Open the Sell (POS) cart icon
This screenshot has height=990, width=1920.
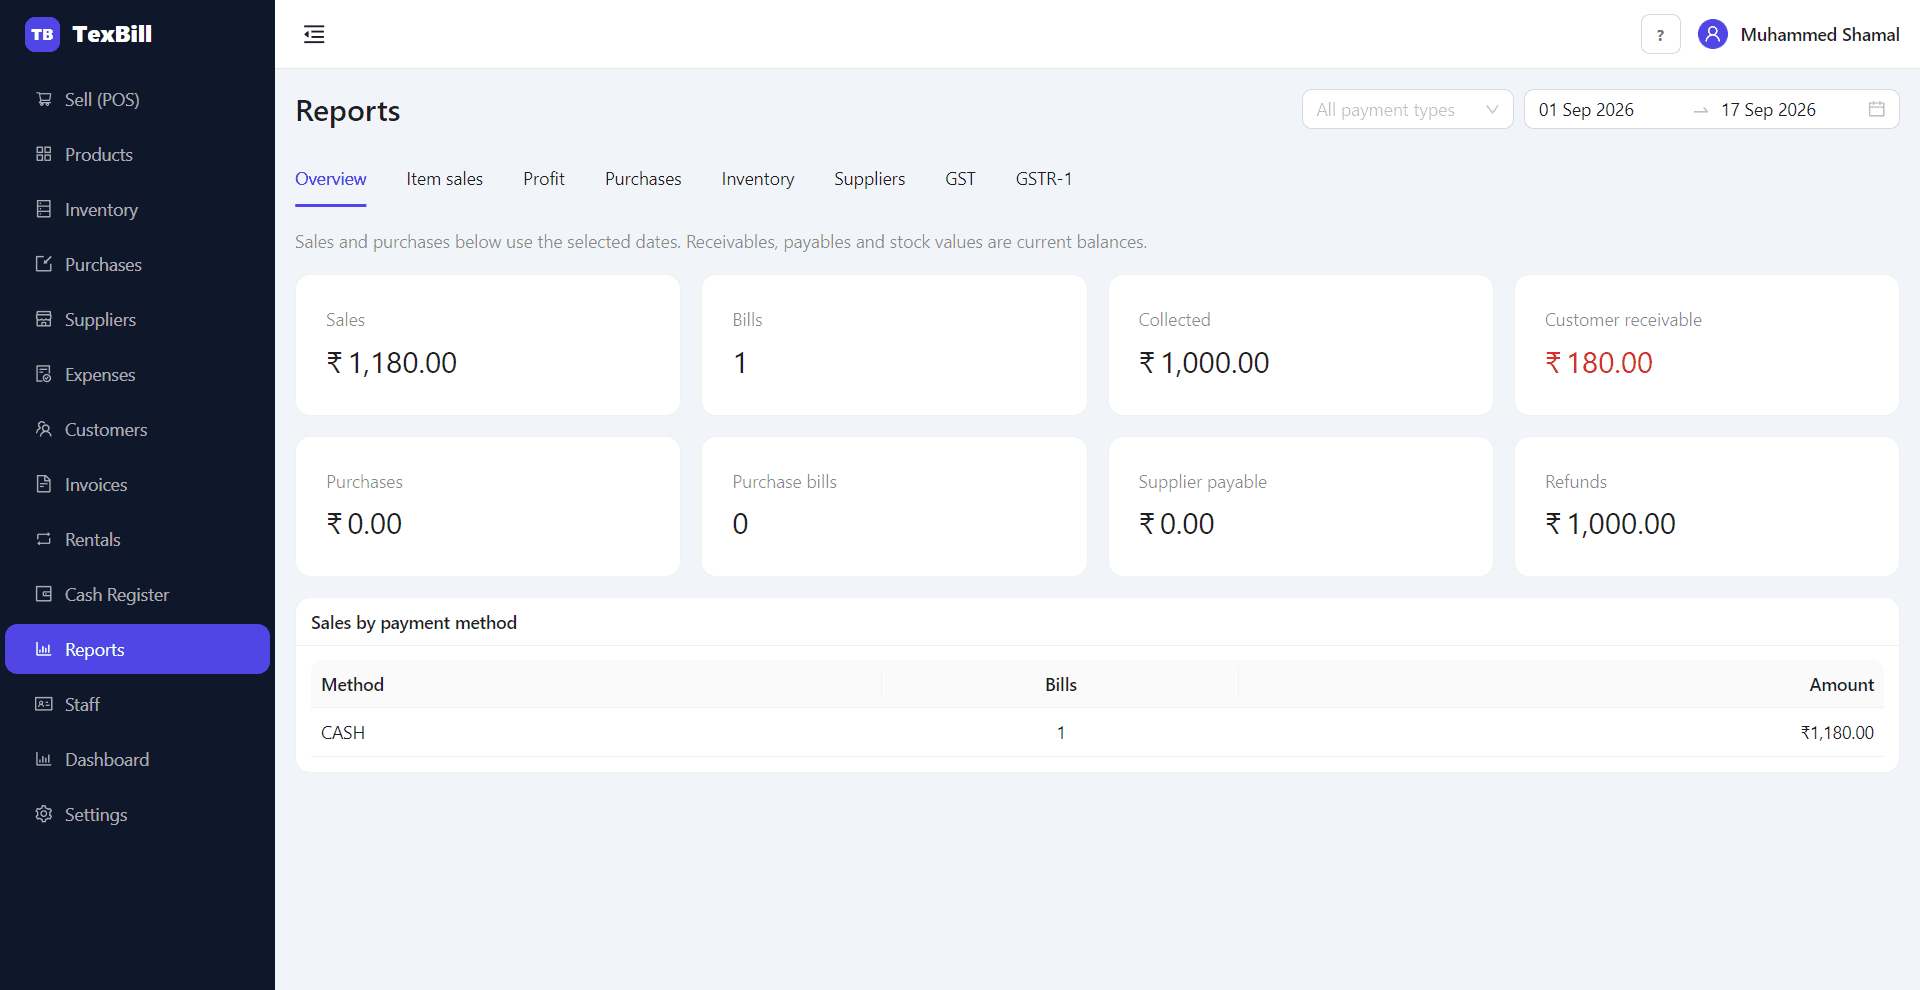(x=44, y=99)
